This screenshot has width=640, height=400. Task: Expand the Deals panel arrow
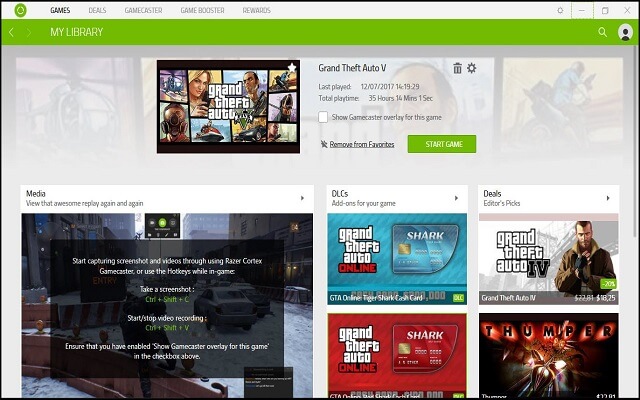[608, 198]
